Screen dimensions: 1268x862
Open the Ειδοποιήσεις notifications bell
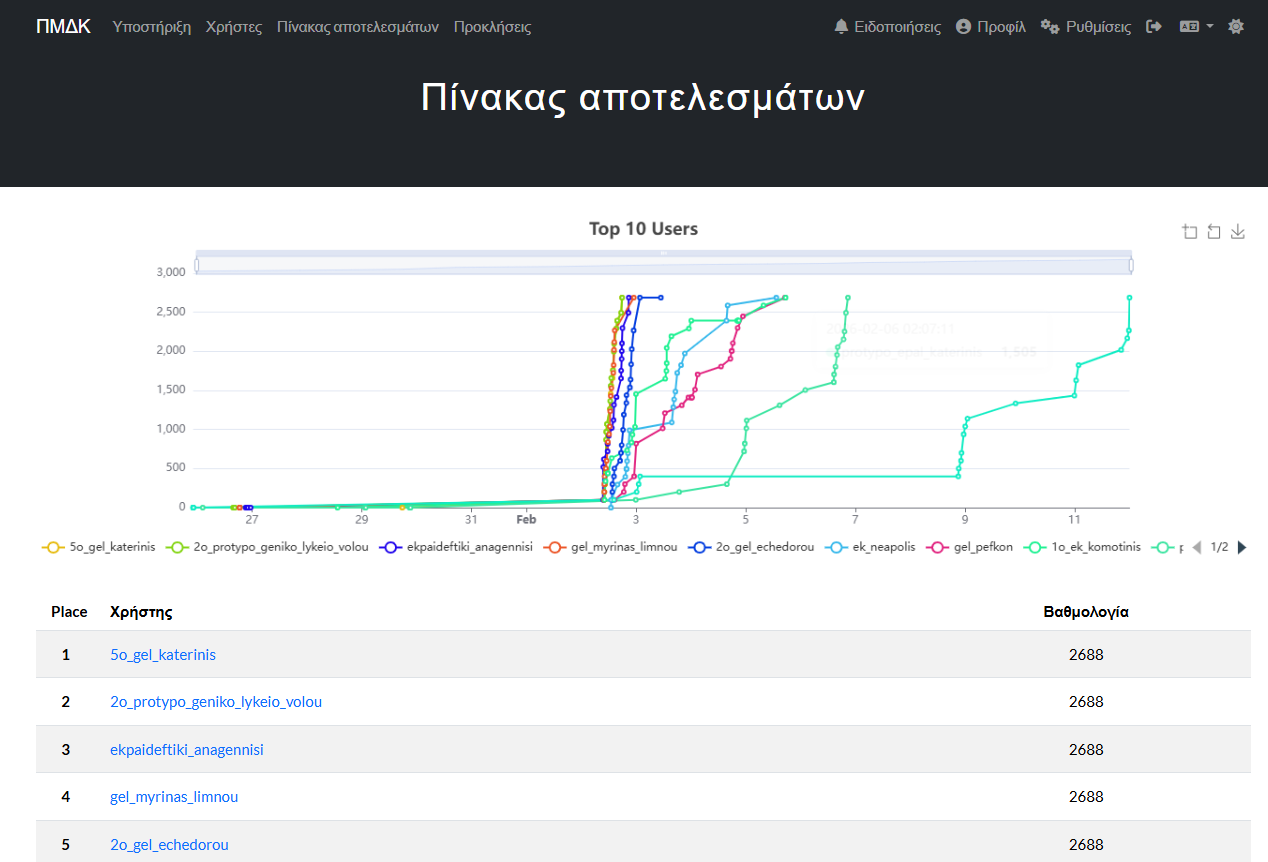point(841,27)
